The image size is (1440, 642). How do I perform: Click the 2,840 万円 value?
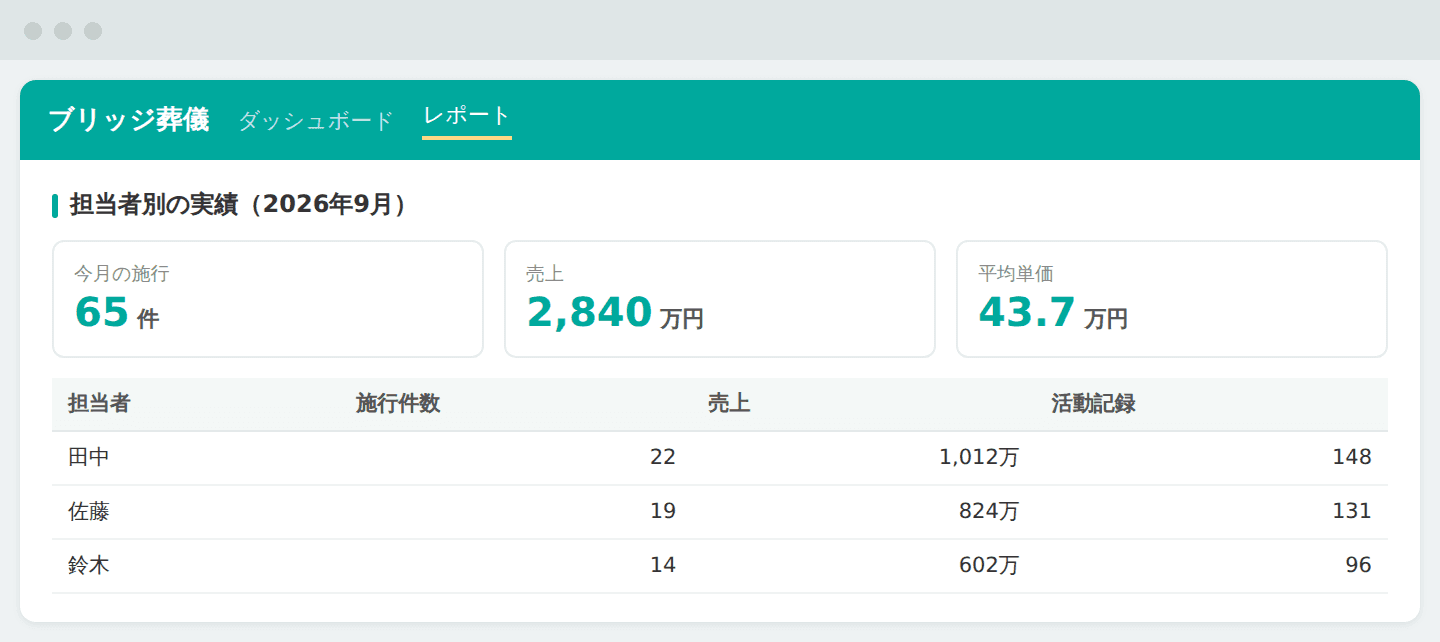(615, 314)
